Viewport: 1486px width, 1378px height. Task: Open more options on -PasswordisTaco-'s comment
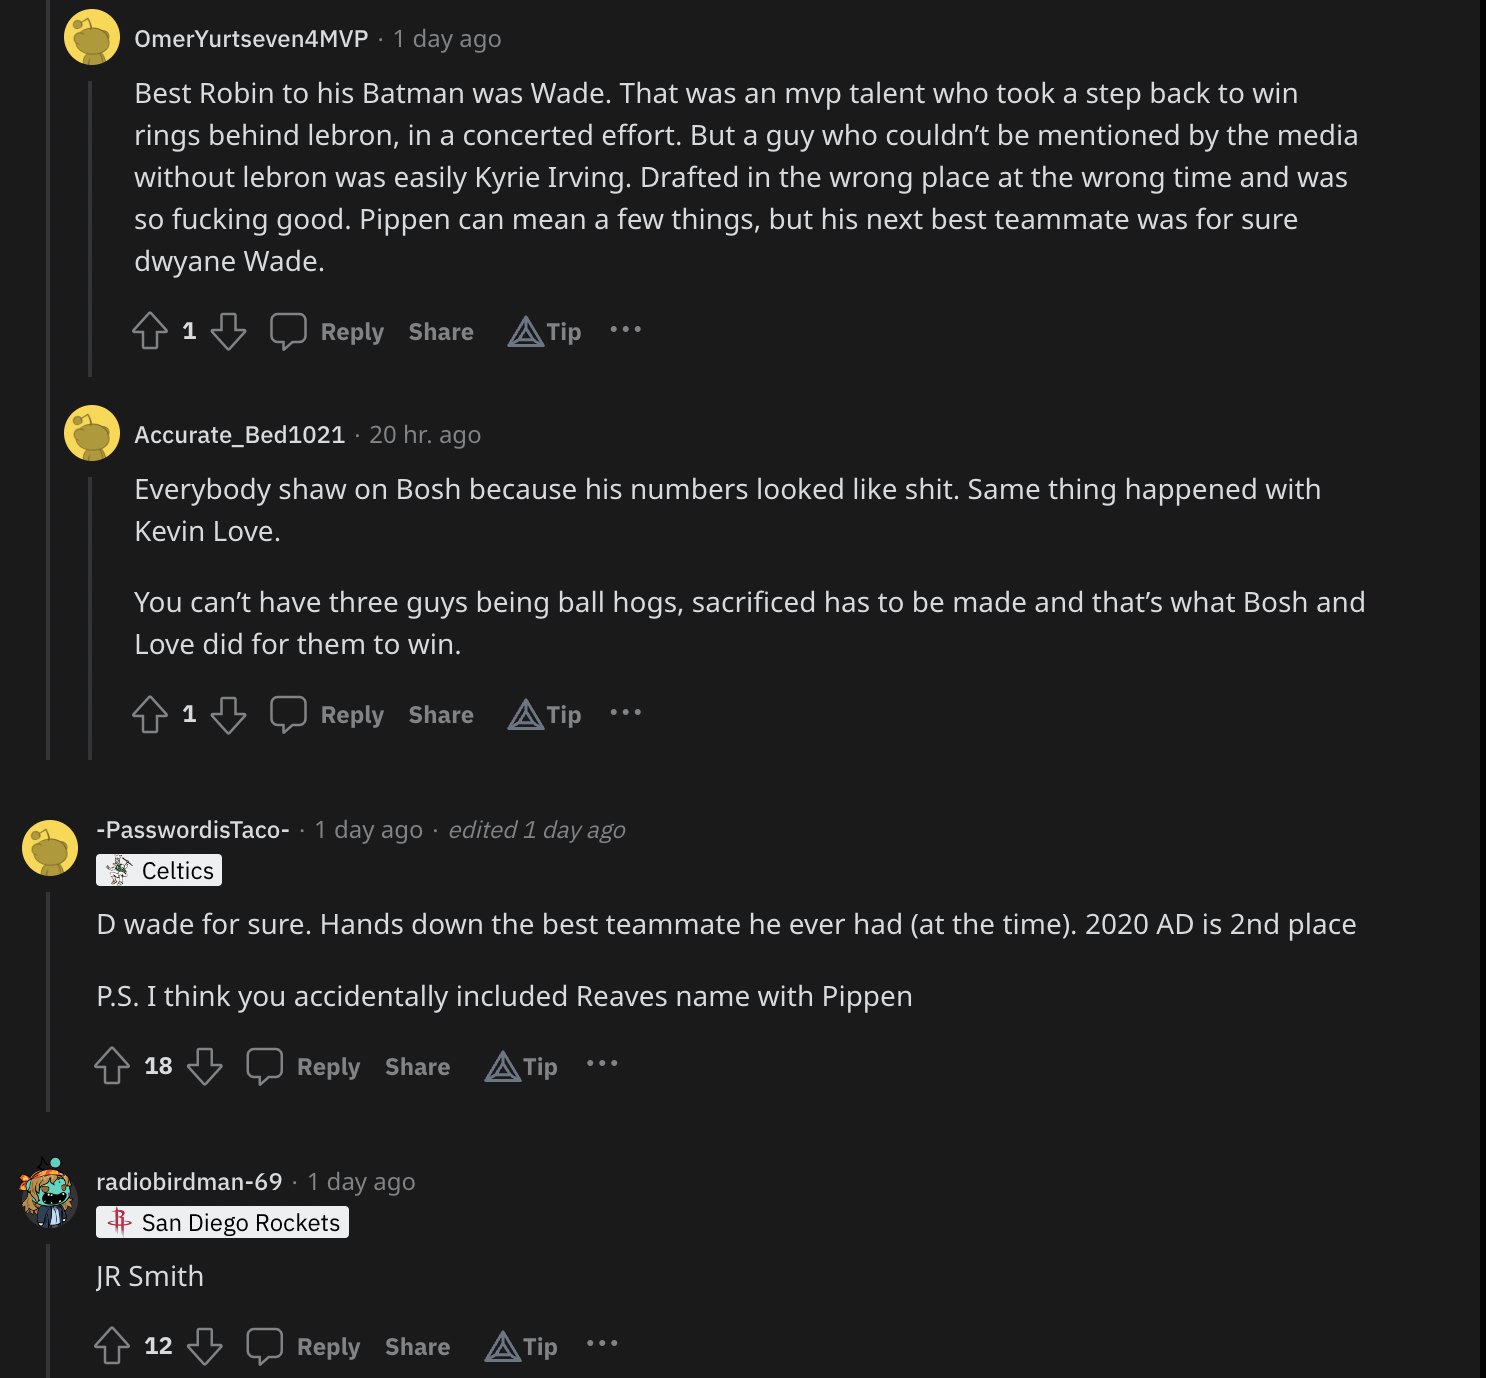pyautogui.click(x=602, y=1064)
